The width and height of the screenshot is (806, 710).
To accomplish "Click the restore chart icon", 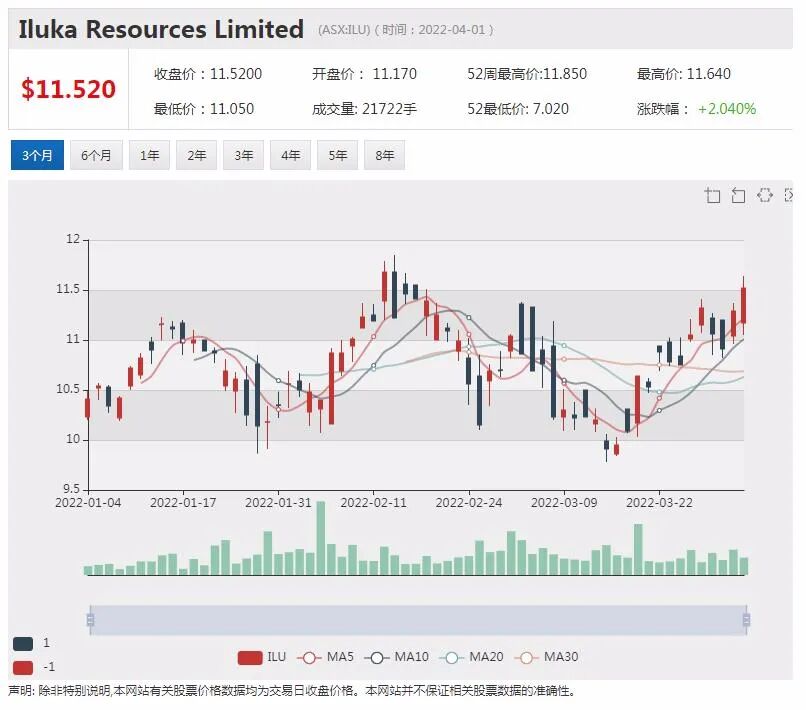I will pos(765,195).
